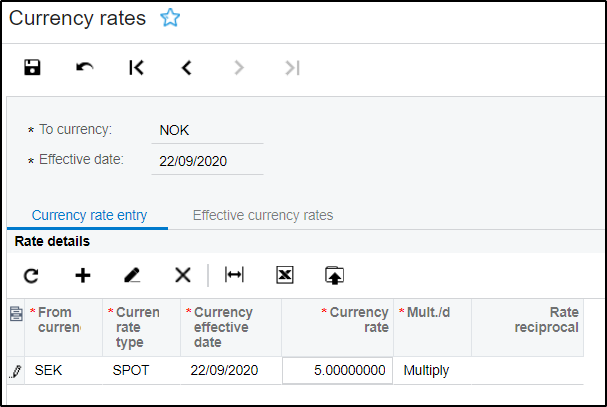Delete the selected rate row
This screenshot has height=407, width=607.
point(182,275)
